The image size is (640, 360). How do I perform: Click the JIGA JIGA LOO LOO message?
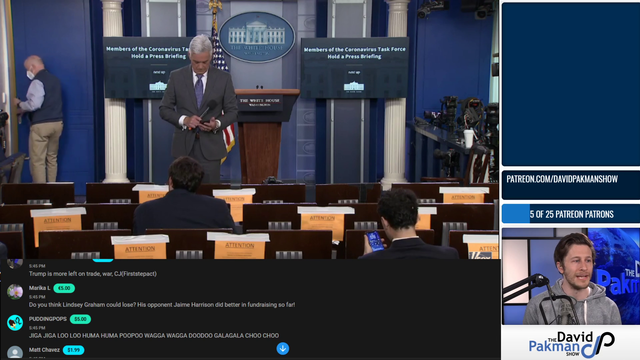[x=154, y=336]
